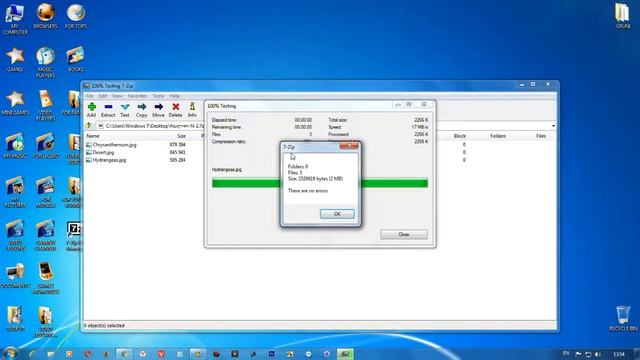
Task: Open the Books desktop folder
Action: [76, 60]
